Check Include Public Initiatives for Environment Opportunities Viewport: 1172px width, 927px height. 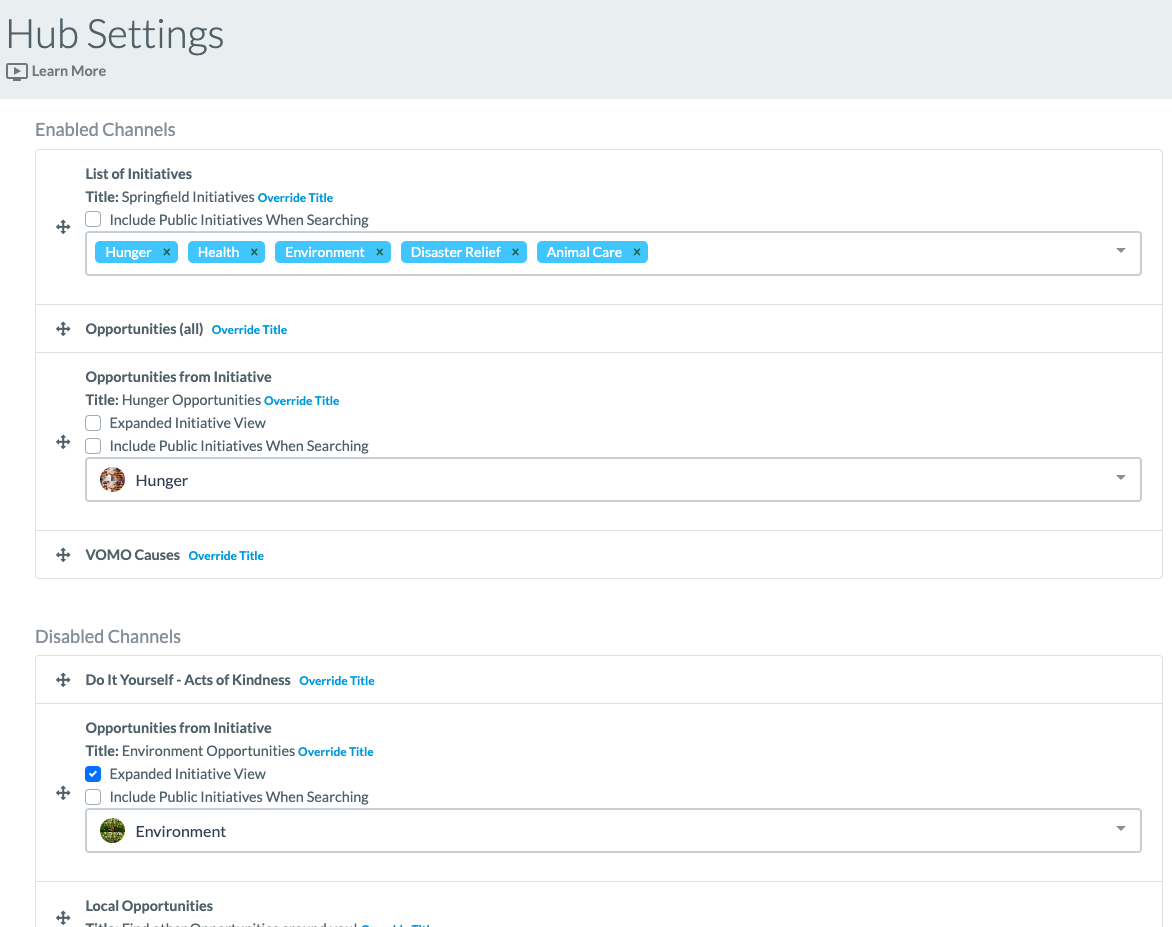pyautogui.click(x=93, y=797)
